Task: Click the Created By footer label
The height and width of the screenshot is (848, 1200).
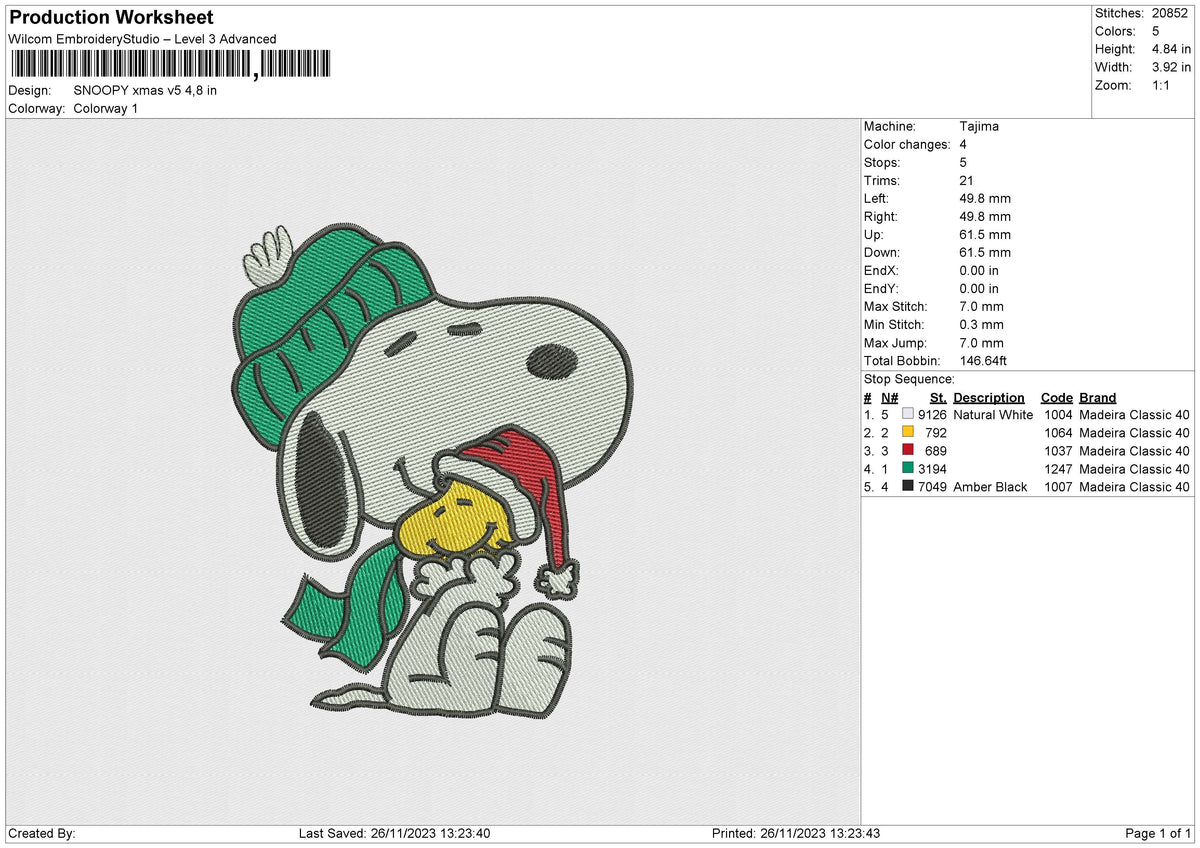Action: (42, 834)
